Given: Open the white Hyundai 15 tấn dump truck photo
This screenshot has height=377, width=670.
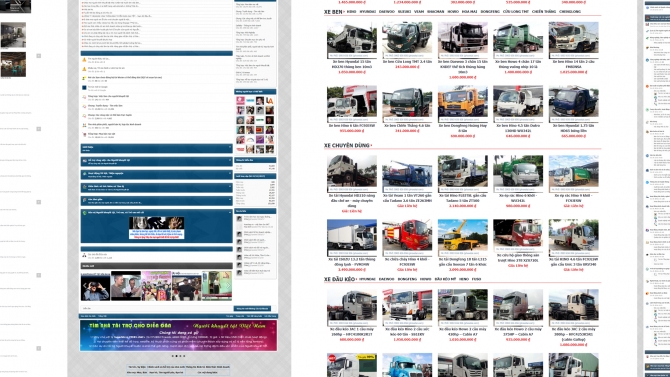Looking at the screenshot, I should pos(352,40).
